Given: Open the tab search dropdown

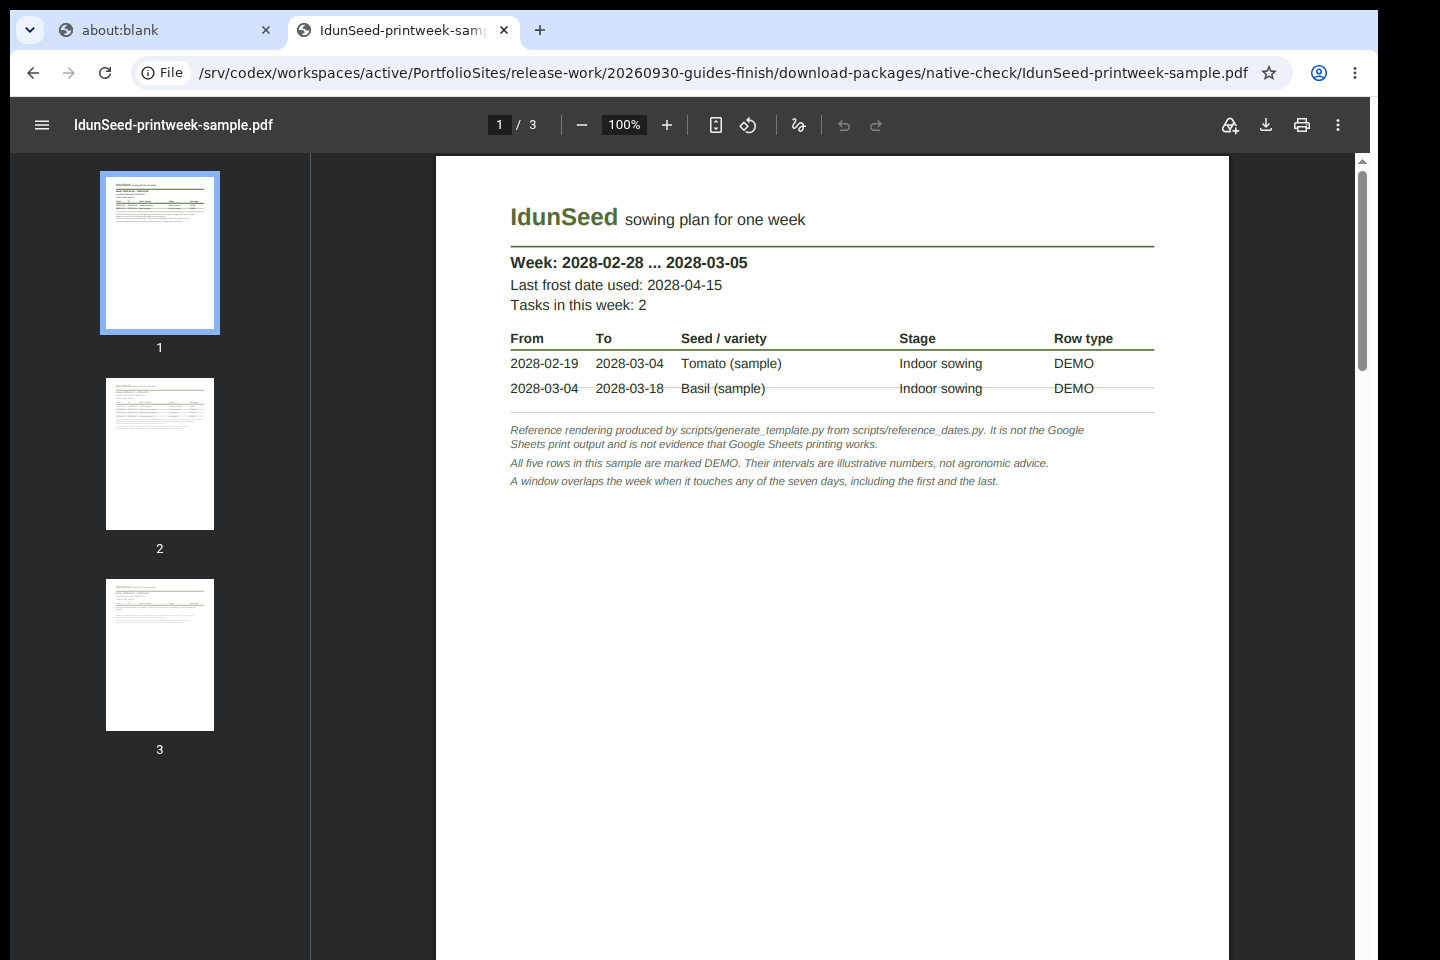Looking at the screenshot, I should pyautogui.click(x=30, y=30).
